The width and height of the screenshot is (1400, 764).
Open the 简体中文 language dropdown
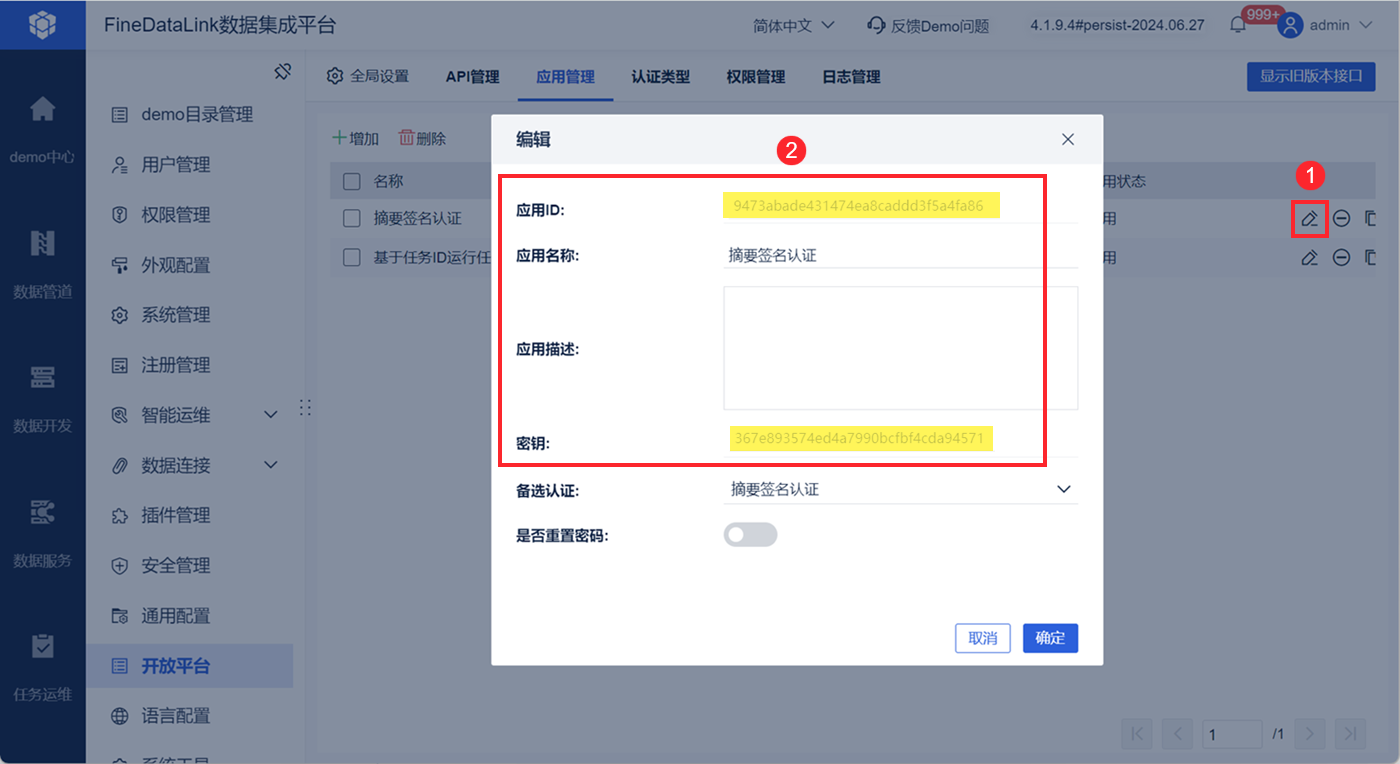(x=793, y=26)
